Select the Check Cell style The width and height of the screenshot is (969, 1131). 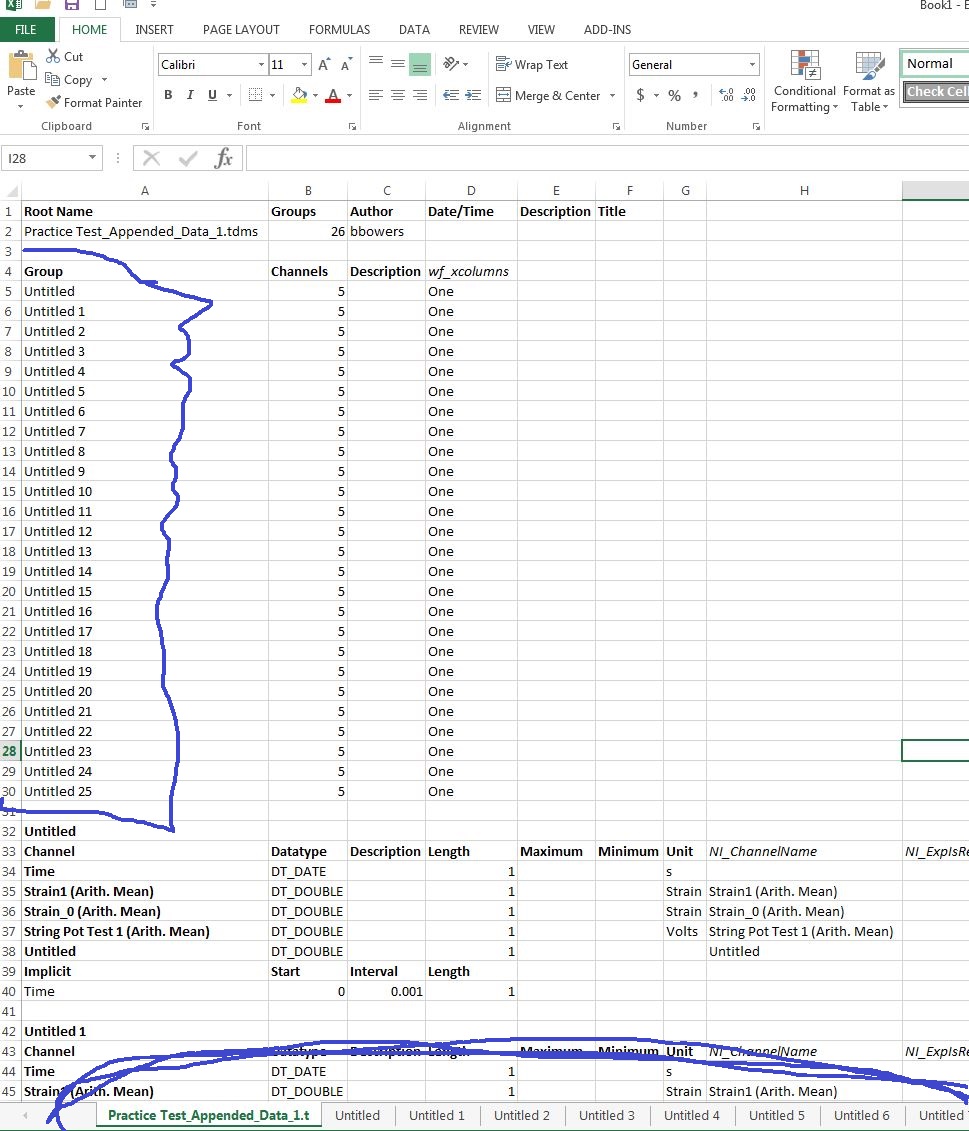(936, 92)
